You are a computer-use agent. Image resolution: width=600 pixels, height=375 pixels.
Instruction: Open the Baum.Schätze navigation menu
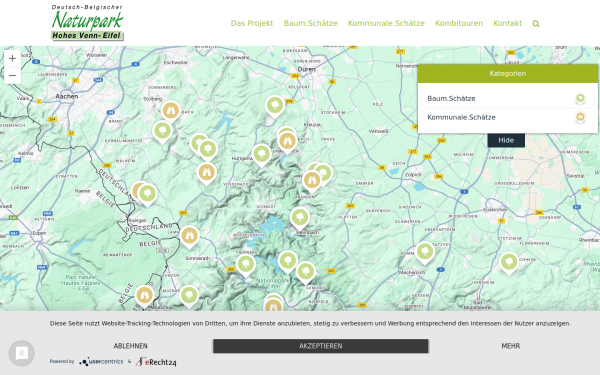click(310, 23)
